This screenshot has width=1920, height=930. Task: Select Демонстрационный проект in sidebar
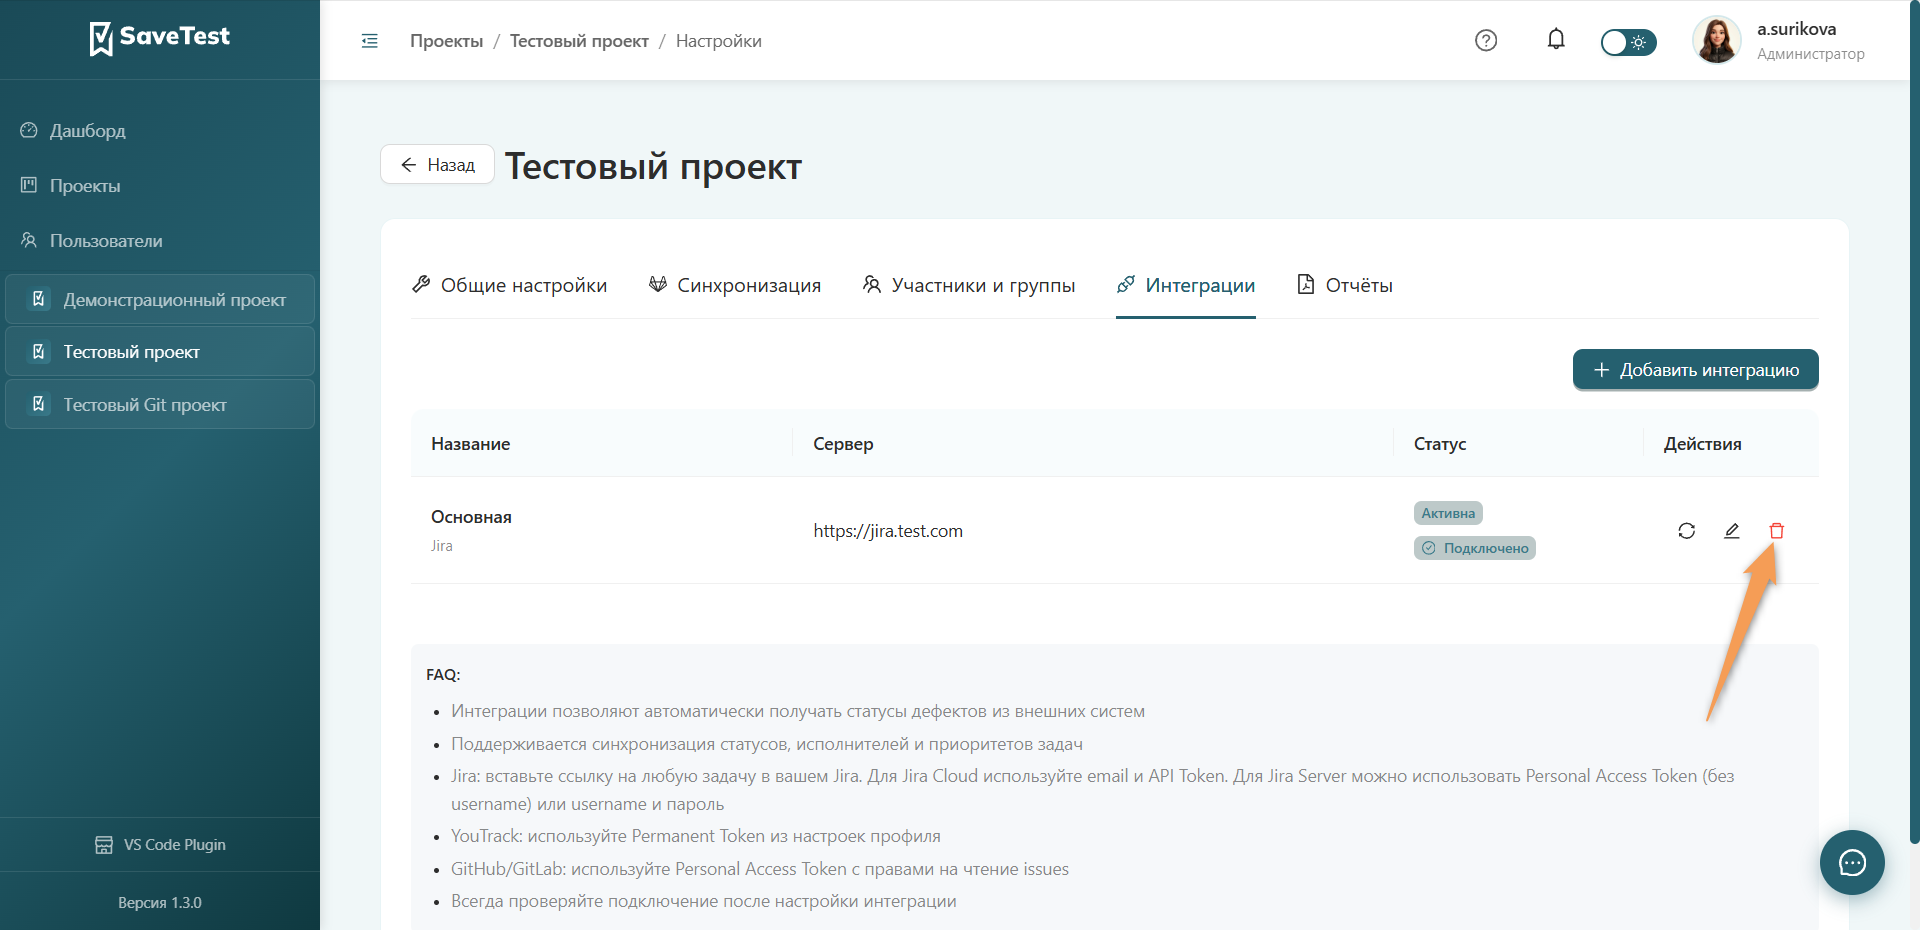[x=160, y=299]
